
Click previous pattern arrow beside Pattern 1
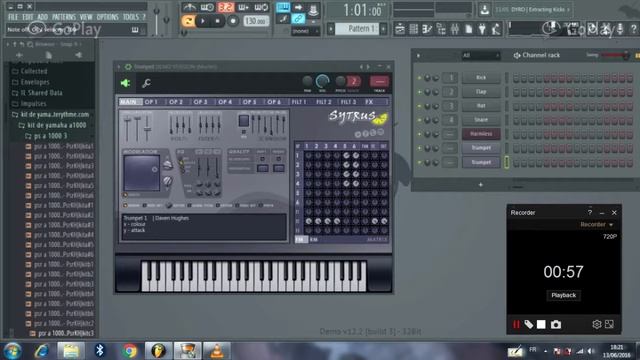point(331,29)
